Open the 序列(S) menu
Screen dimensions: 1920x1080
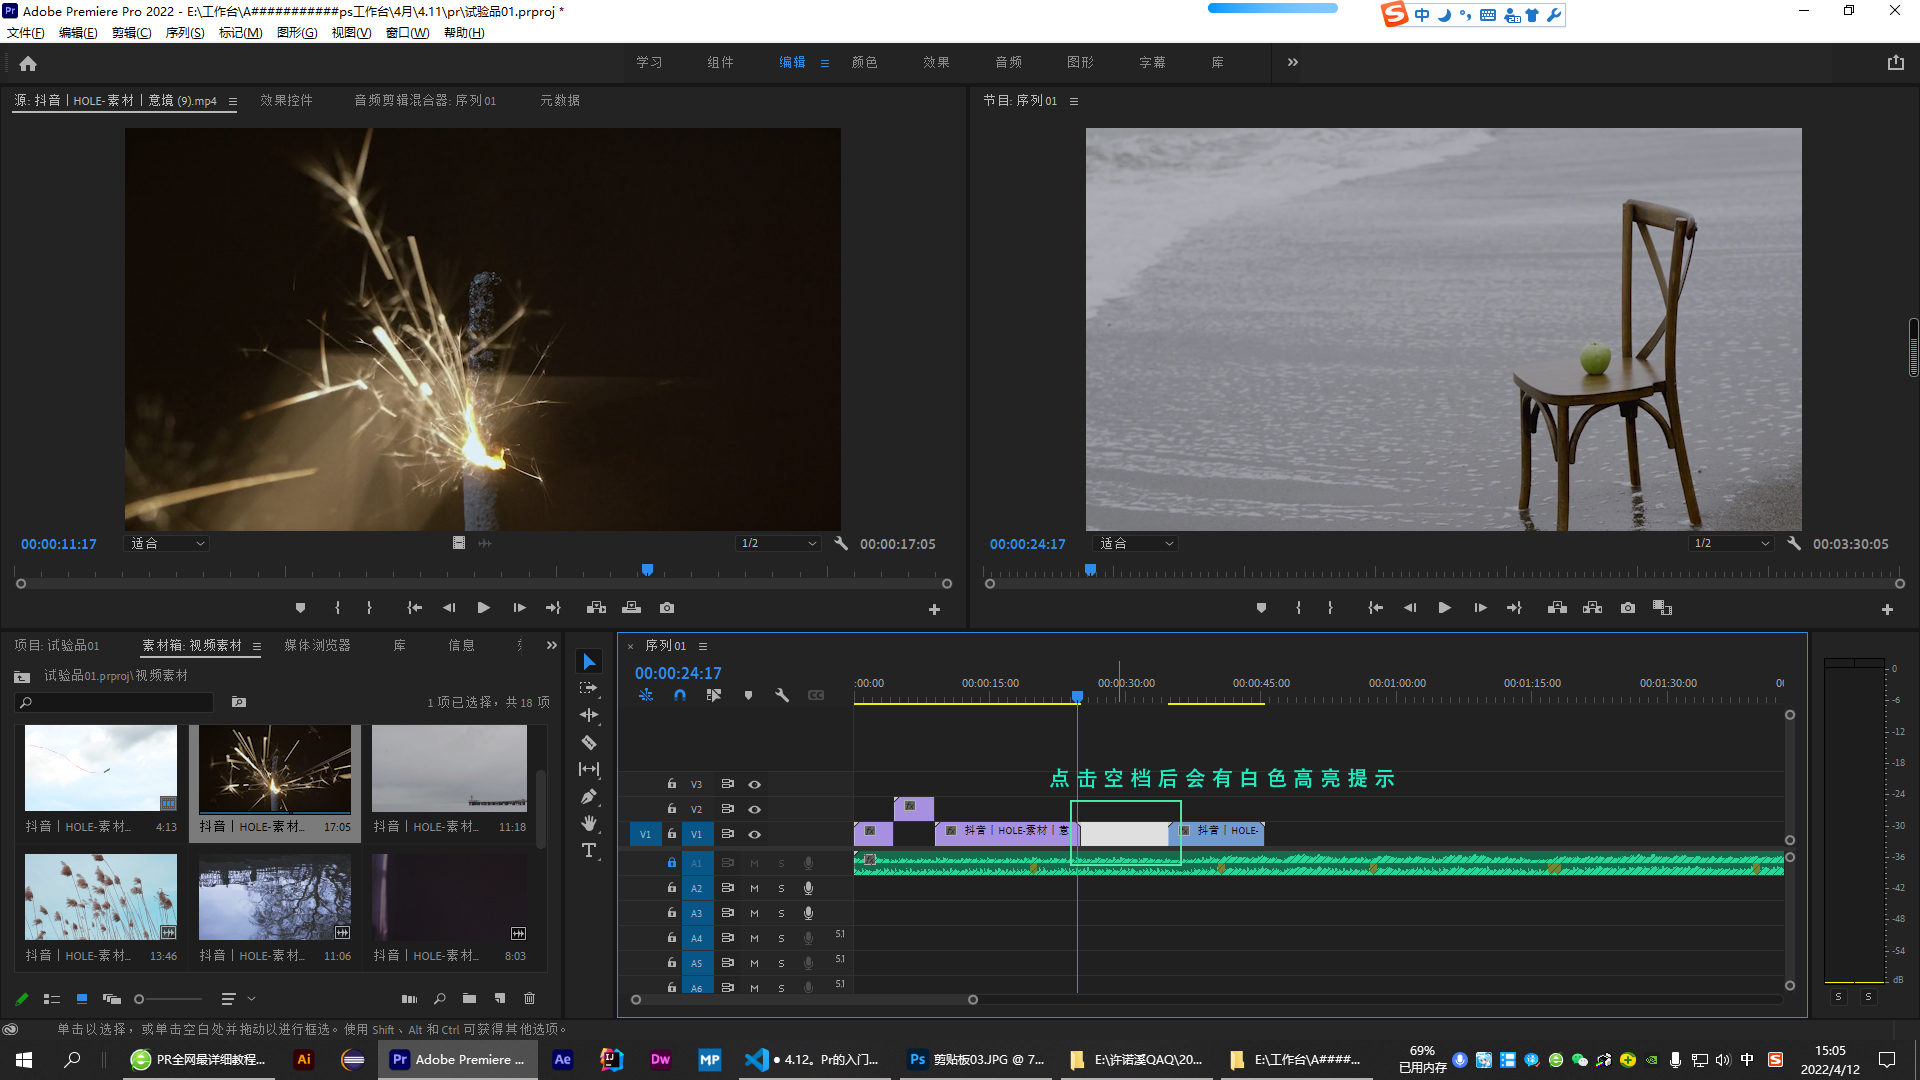click(185, 33)
